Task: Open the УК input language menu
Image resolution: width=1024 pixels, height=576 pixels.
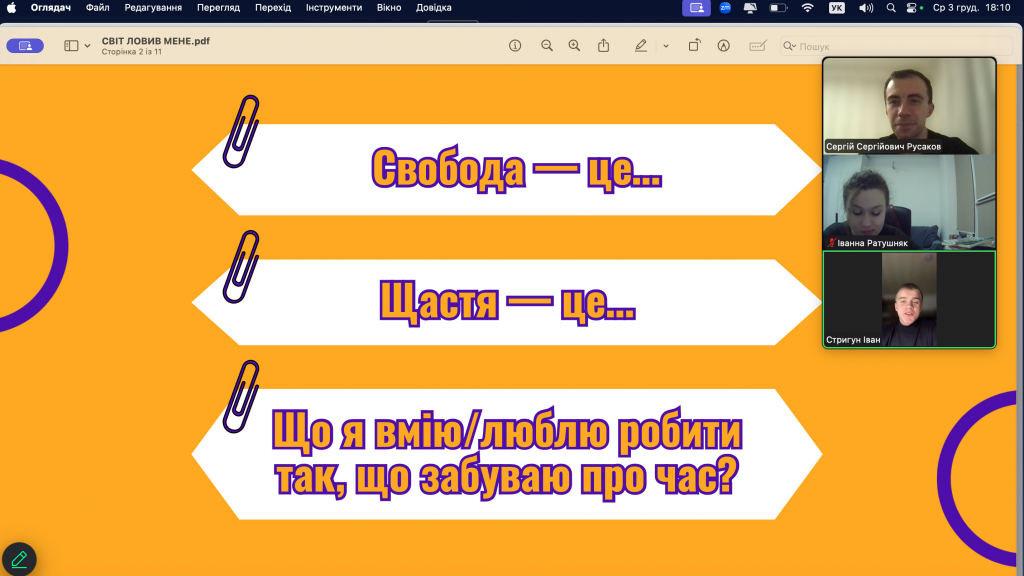Action: coord(836,8)
